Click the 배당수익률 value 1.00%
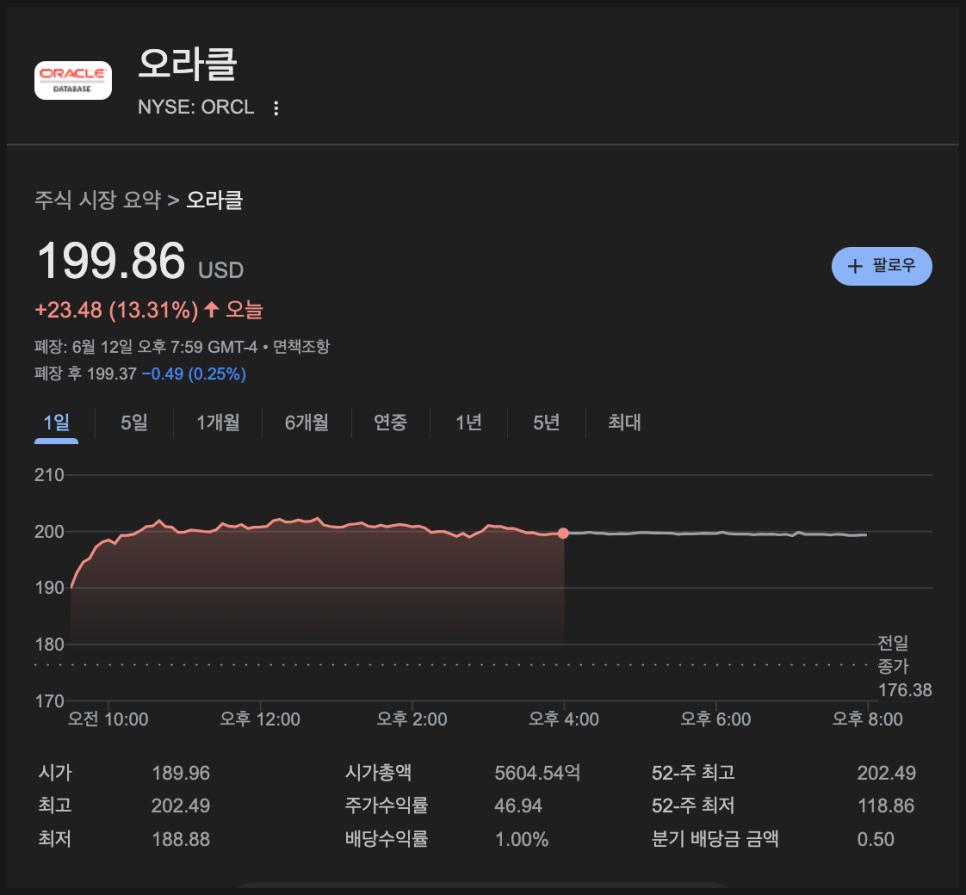 [x=521, y=839]
